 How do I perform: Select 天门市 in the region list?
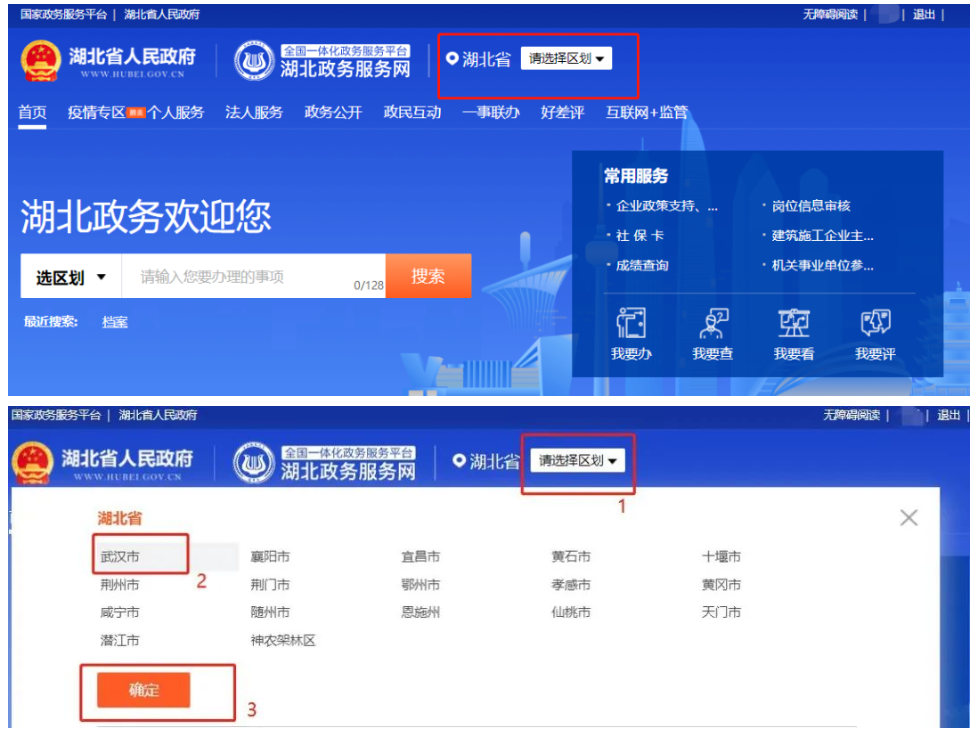pos(721,612)
